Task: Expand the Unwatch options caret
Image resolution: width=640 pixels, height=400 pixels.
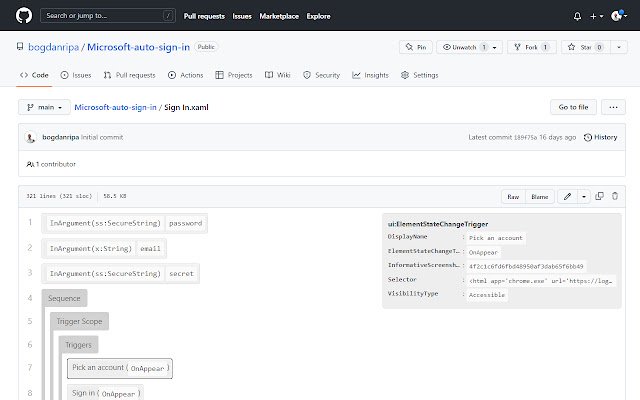Action: (x=495, y=47)
